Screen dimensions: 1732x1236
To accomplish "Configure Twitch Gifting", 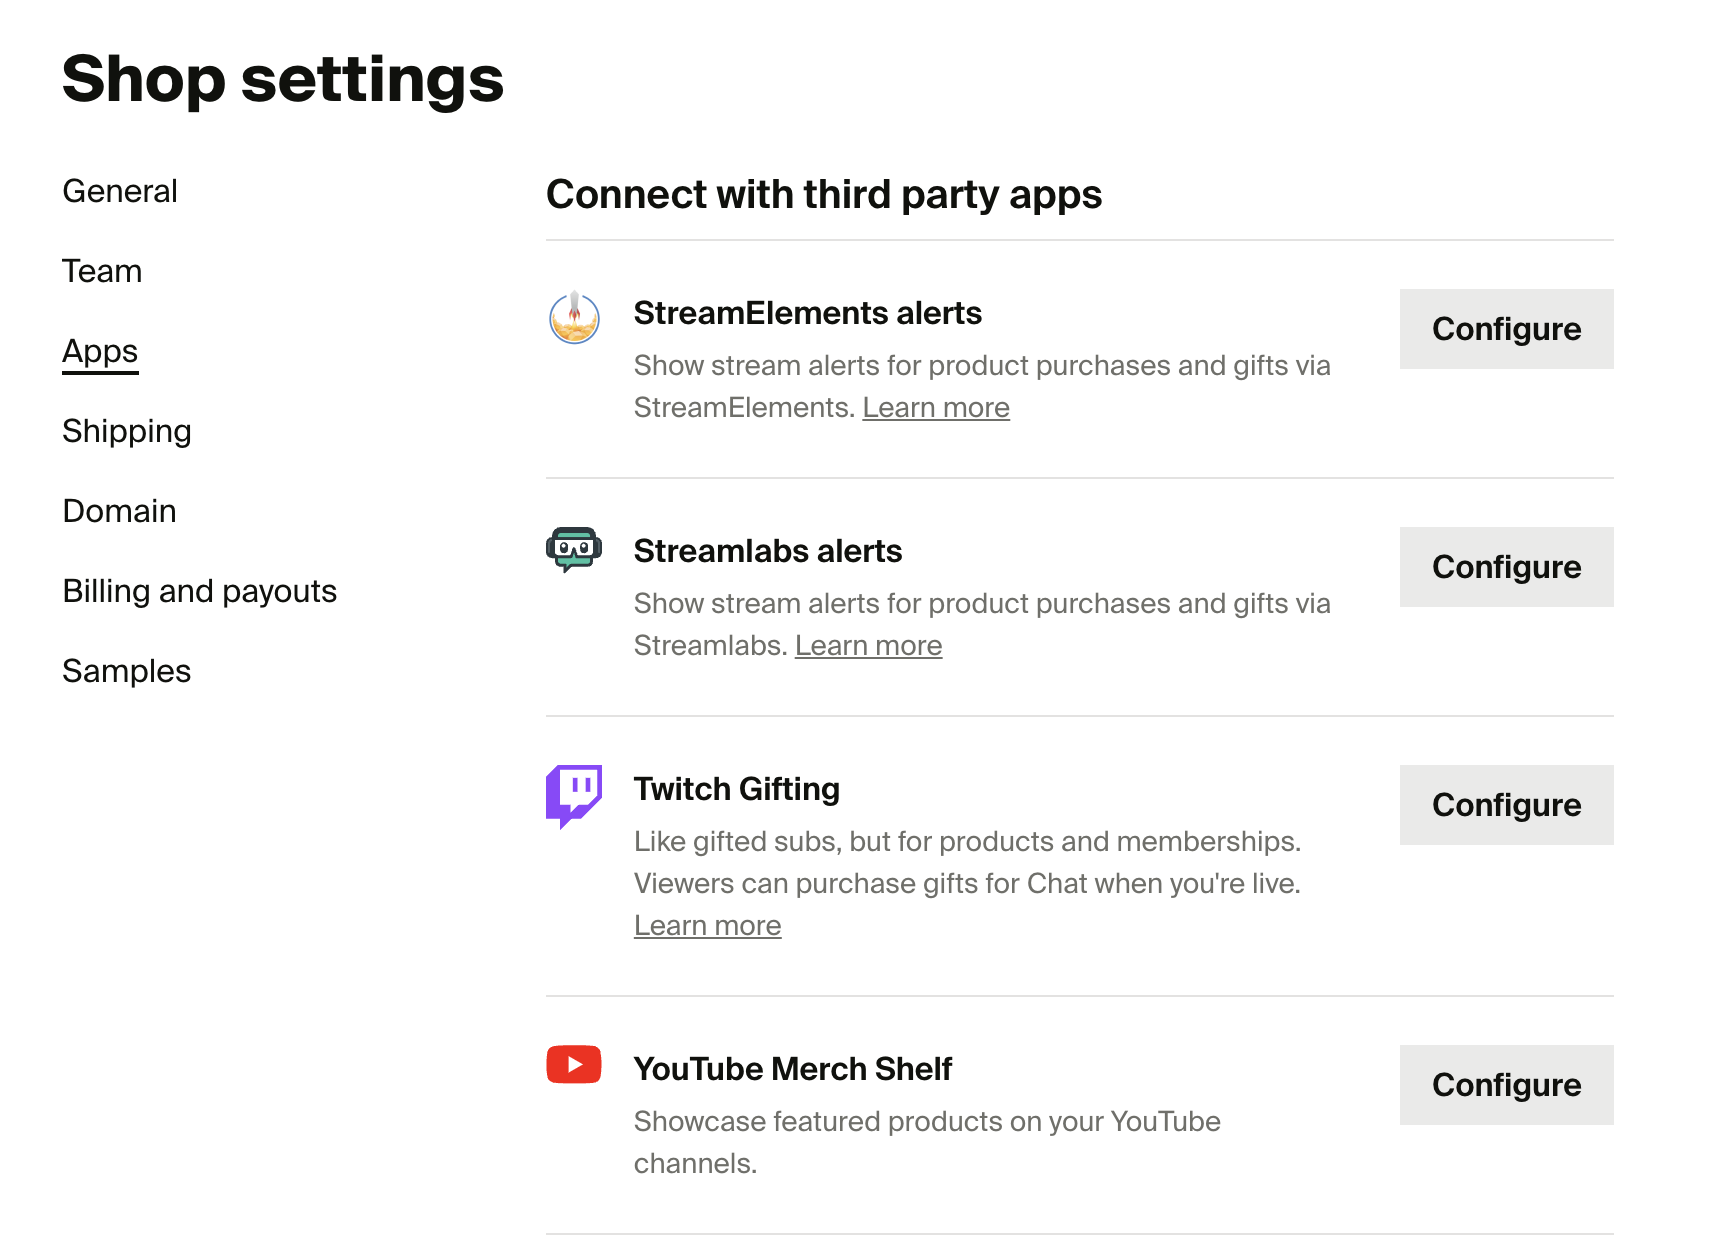I will click(1506, 805).
